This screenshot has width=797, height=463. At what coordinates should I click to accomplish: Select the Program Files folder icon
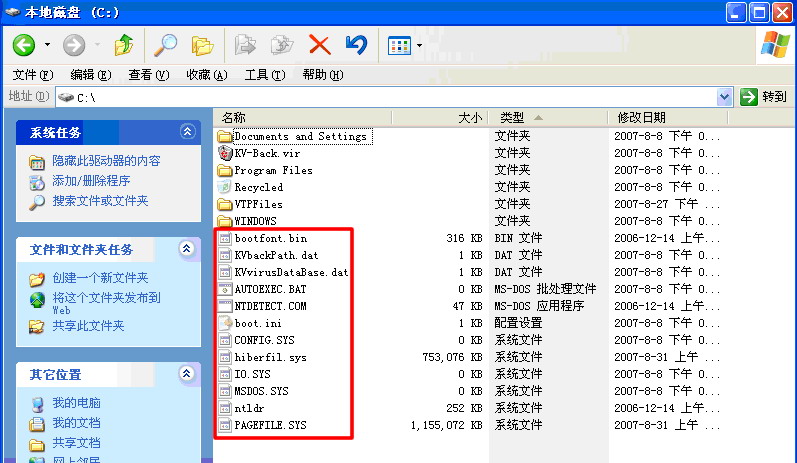[225, 171]
